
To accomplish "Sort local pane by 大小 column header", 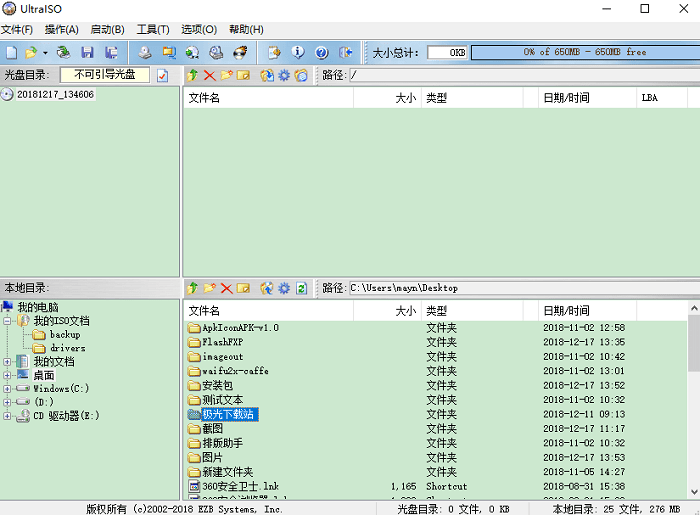I will 388,311.
